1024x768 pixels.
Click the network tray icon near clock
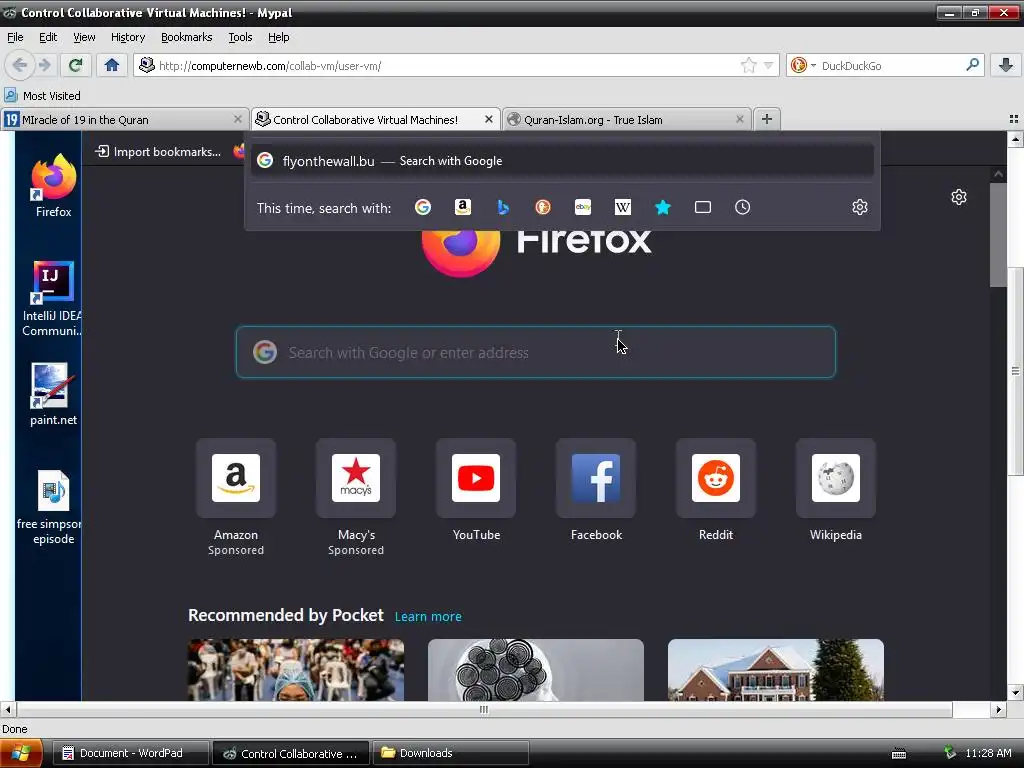click(x=950, y=753)
